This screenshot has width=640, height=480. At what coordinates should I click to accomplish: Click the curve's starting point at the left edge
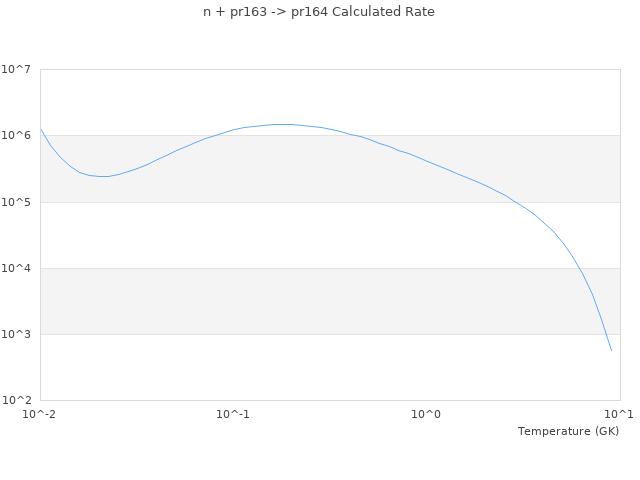point(41,129)
